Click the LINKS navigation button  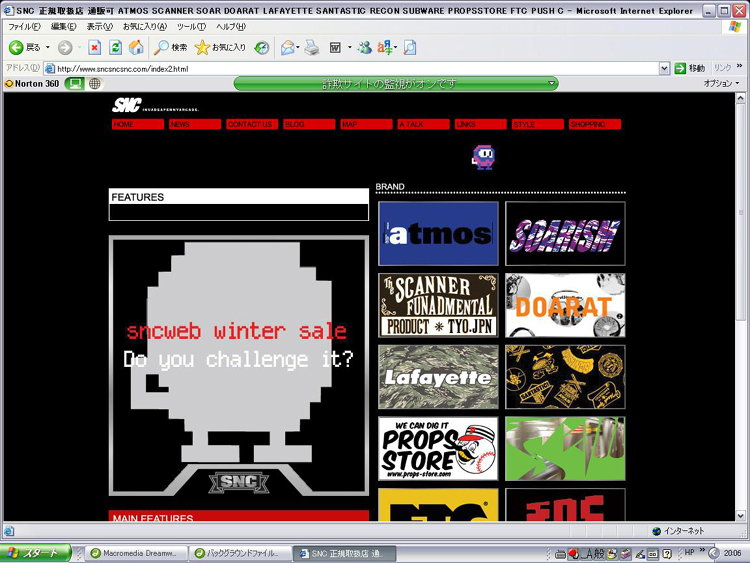481,124
